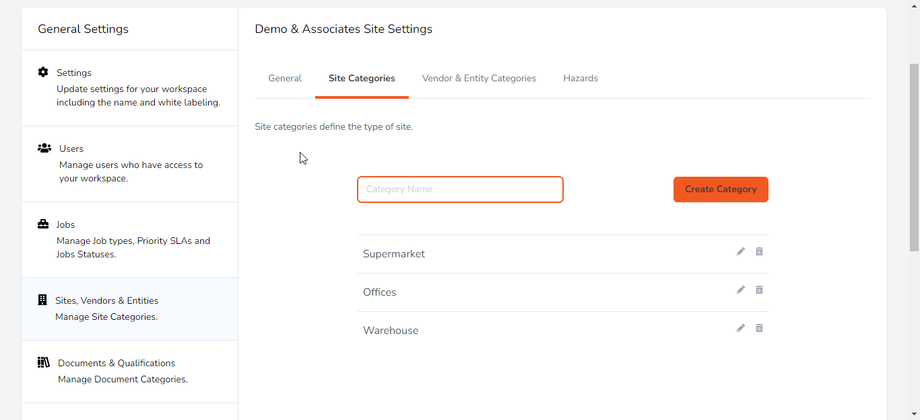Edit the Warehouse category with pencil icon
Image resolution: width=920 pixels, height=420 pixels.
click(x=741, y=328)
